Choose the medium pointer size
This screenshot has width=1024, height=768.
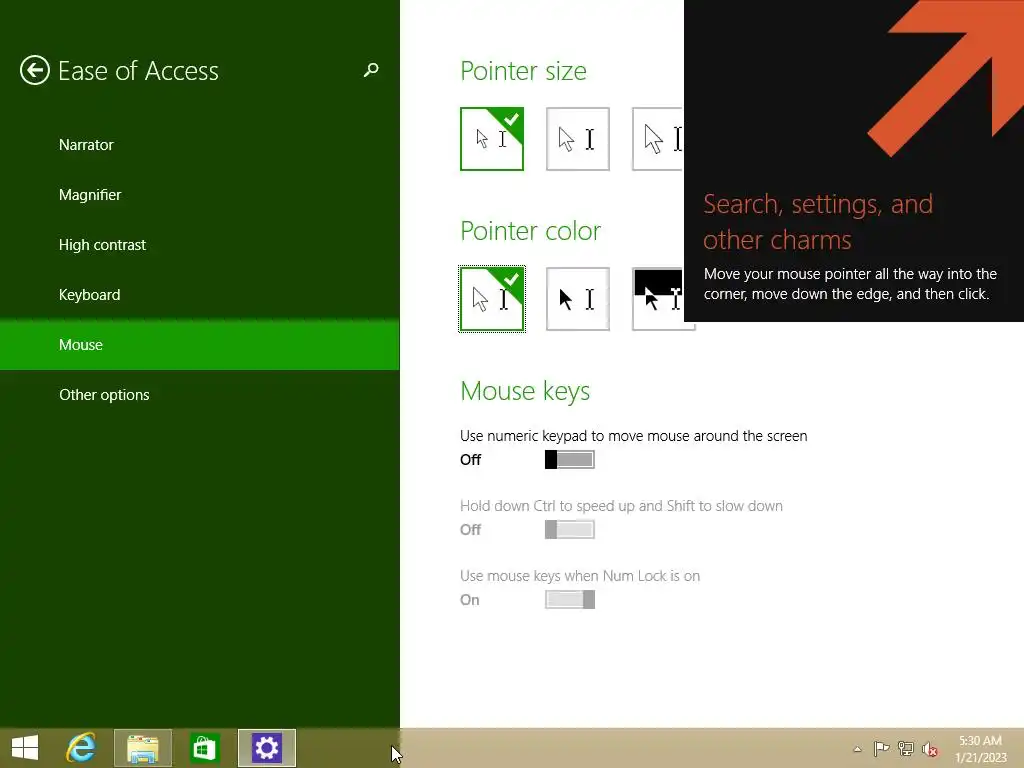pyautogui.click(x=578, y=139)
